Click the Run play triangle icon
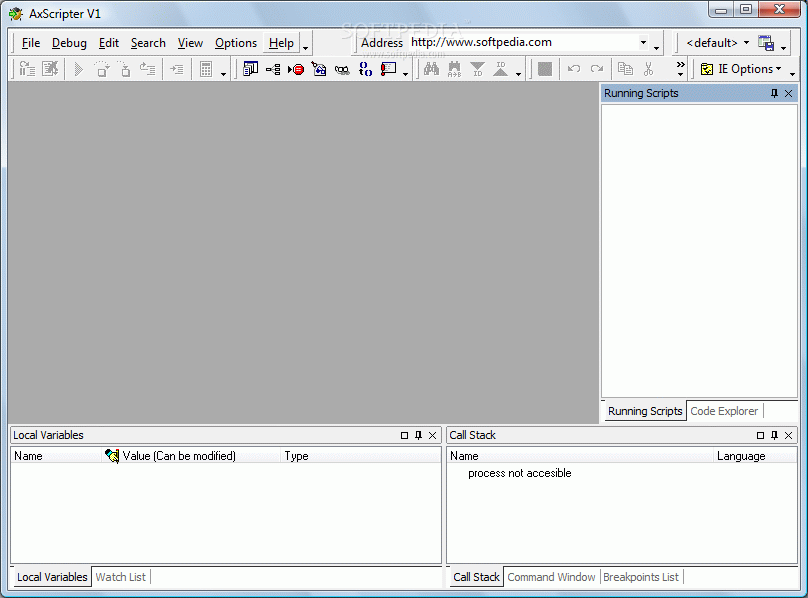 pos(79,69)
